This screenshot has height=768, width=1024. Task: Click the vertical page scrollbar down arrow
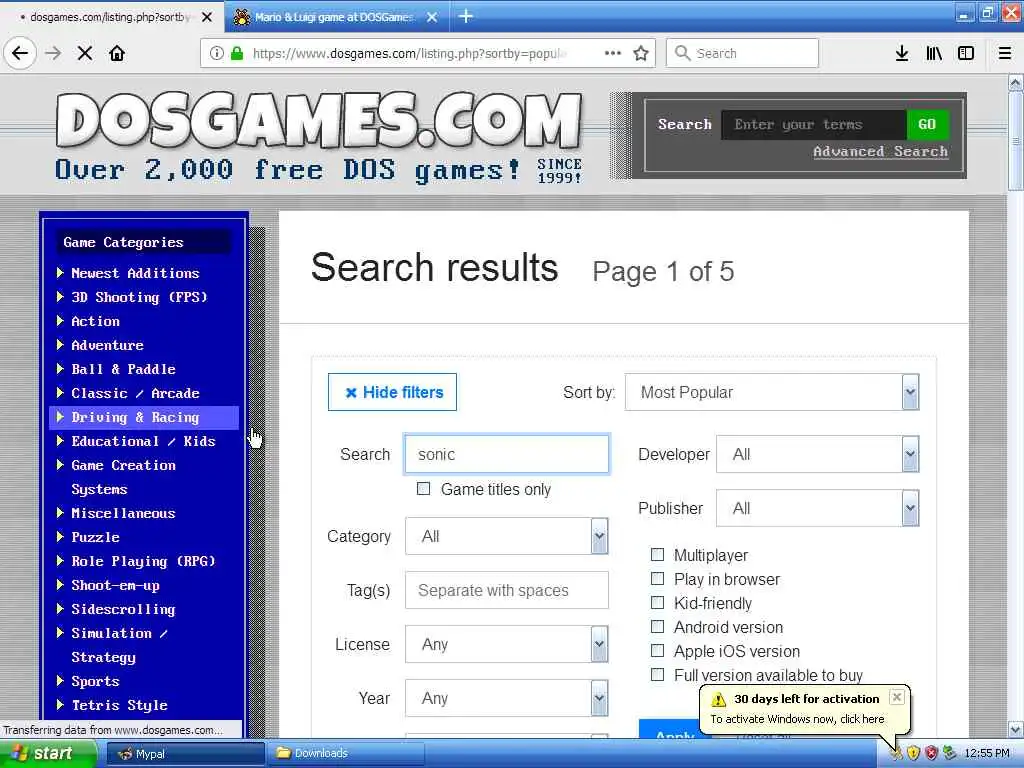(1016, 729)
